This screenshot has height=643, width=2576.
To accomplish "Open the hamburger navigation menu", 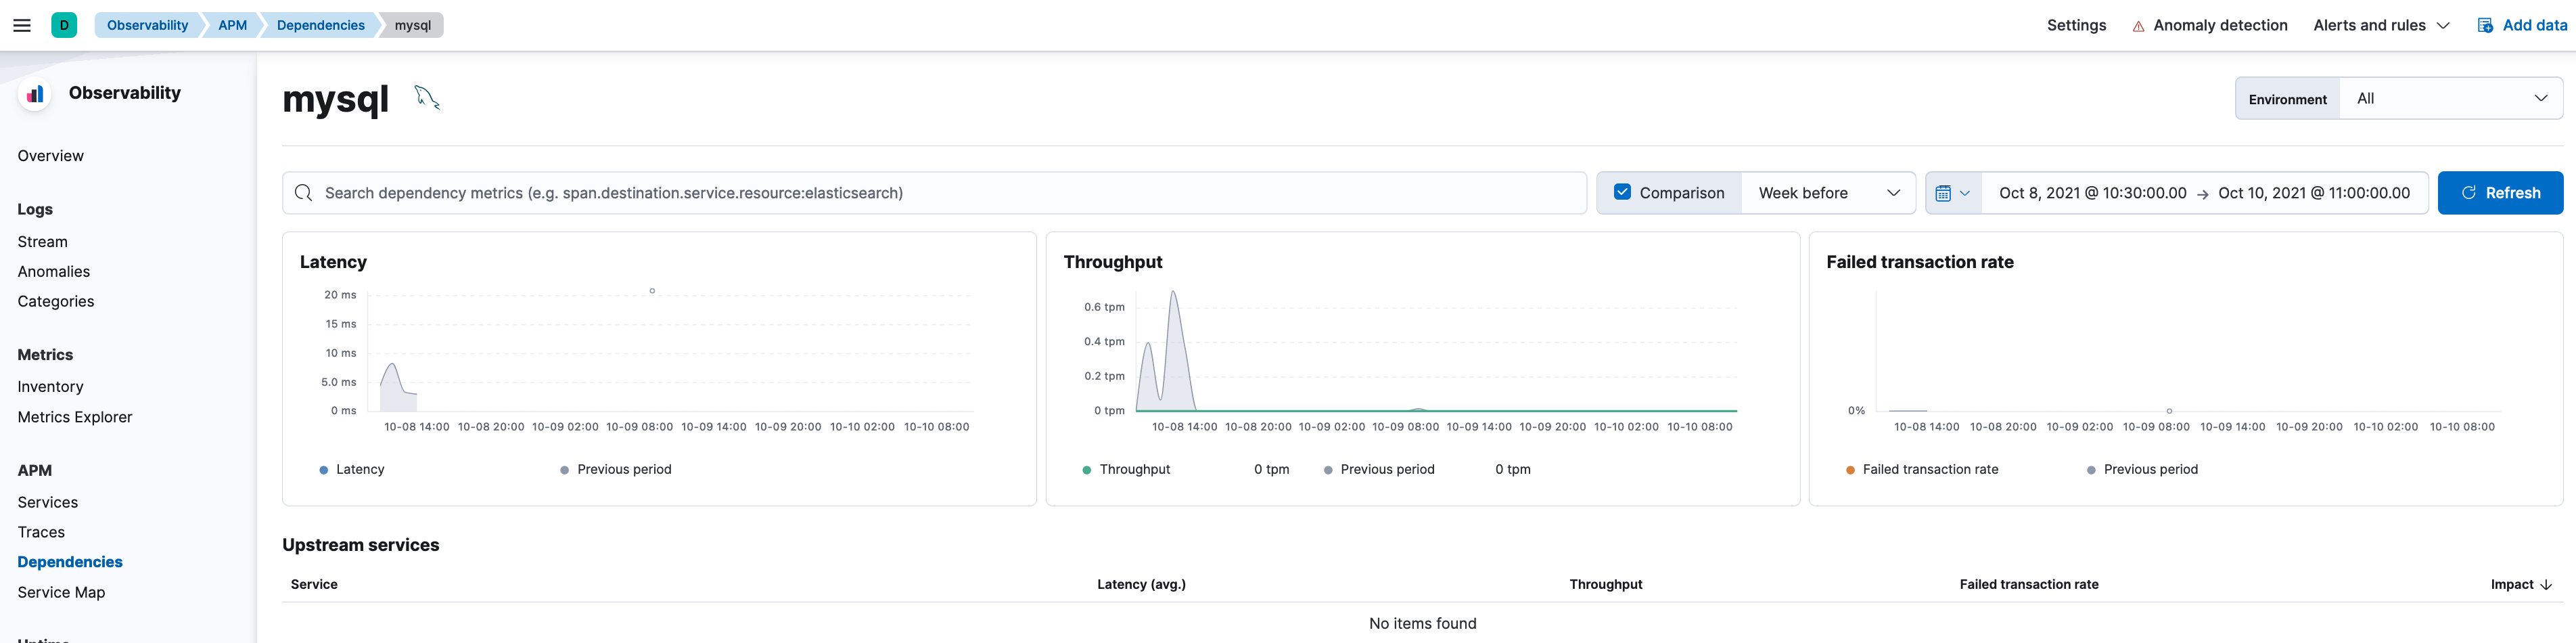I will pyautogui.click(x=22, y=25).
